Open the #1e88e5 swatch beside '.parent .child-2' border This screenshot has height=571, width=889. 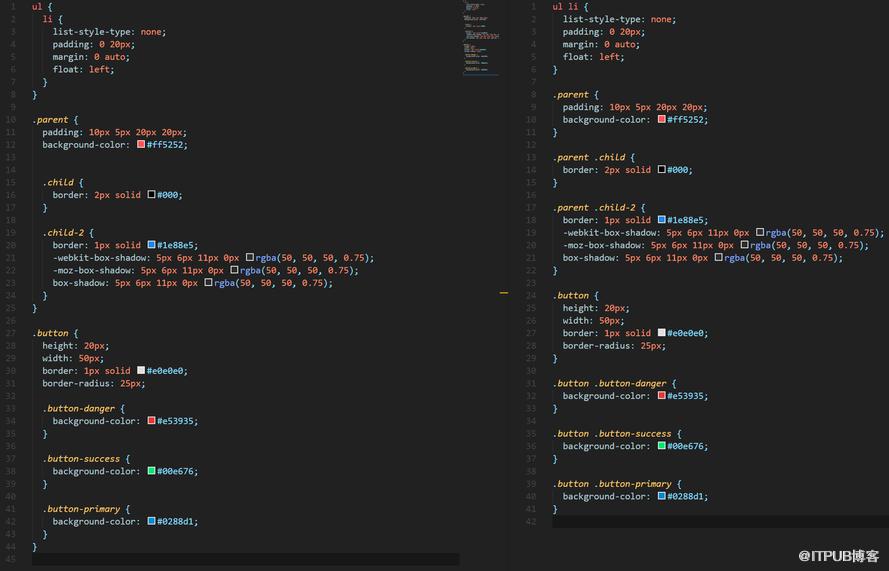point(662,219)
